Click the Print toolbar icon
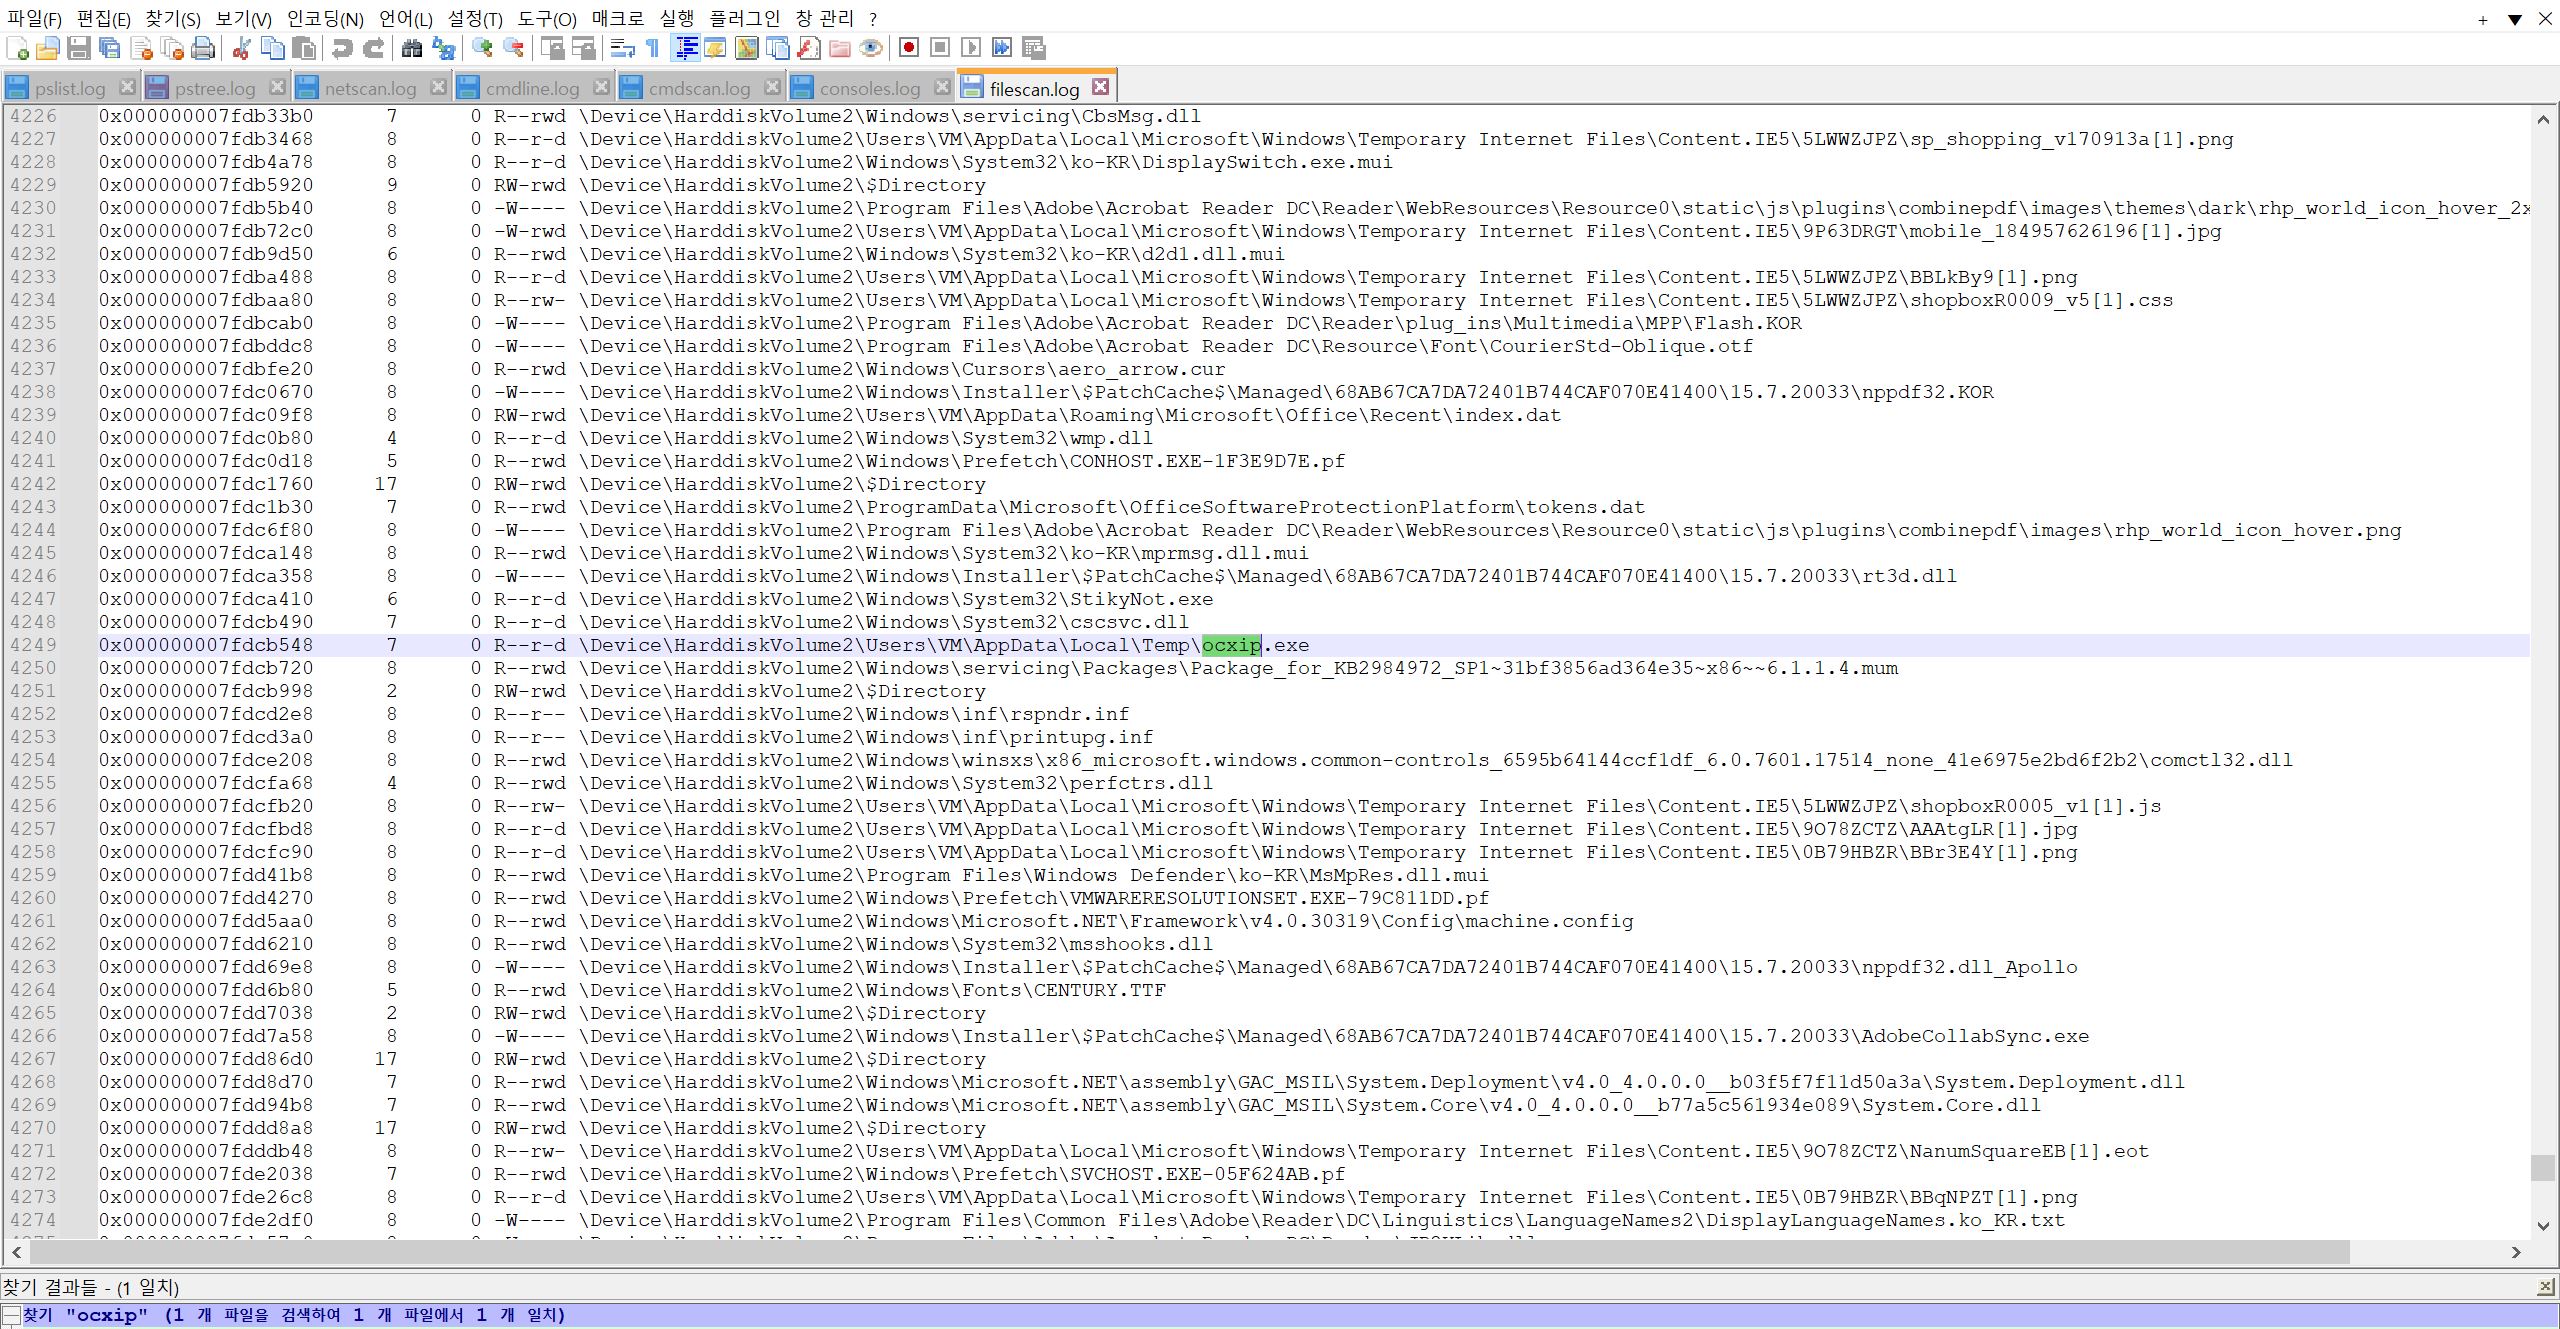The width and height of the screenshot is (2560, 1329). tap(203, 48)
